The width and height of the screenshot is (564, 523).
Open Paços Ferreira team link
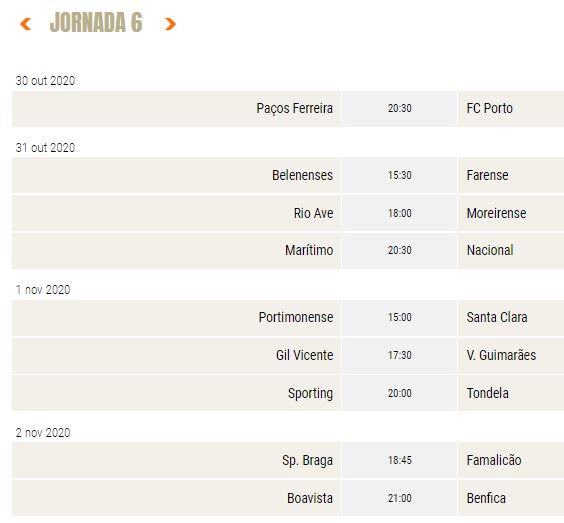[x=294, y=108]
